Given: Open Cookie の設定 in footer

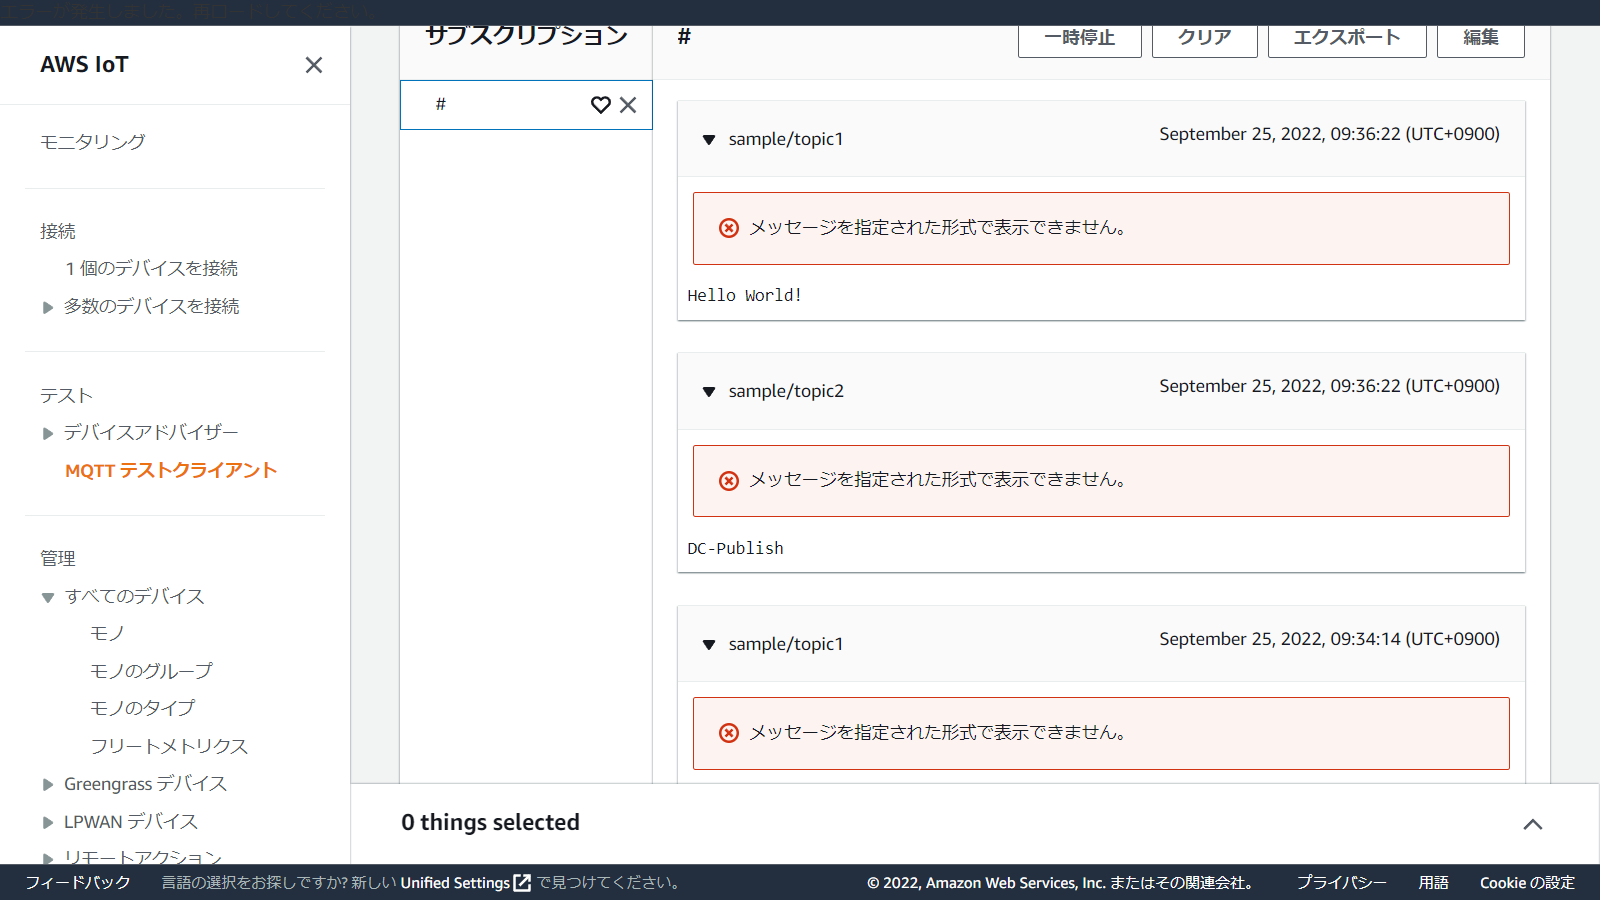Looking at the screenshot, I should [1527, 883].
